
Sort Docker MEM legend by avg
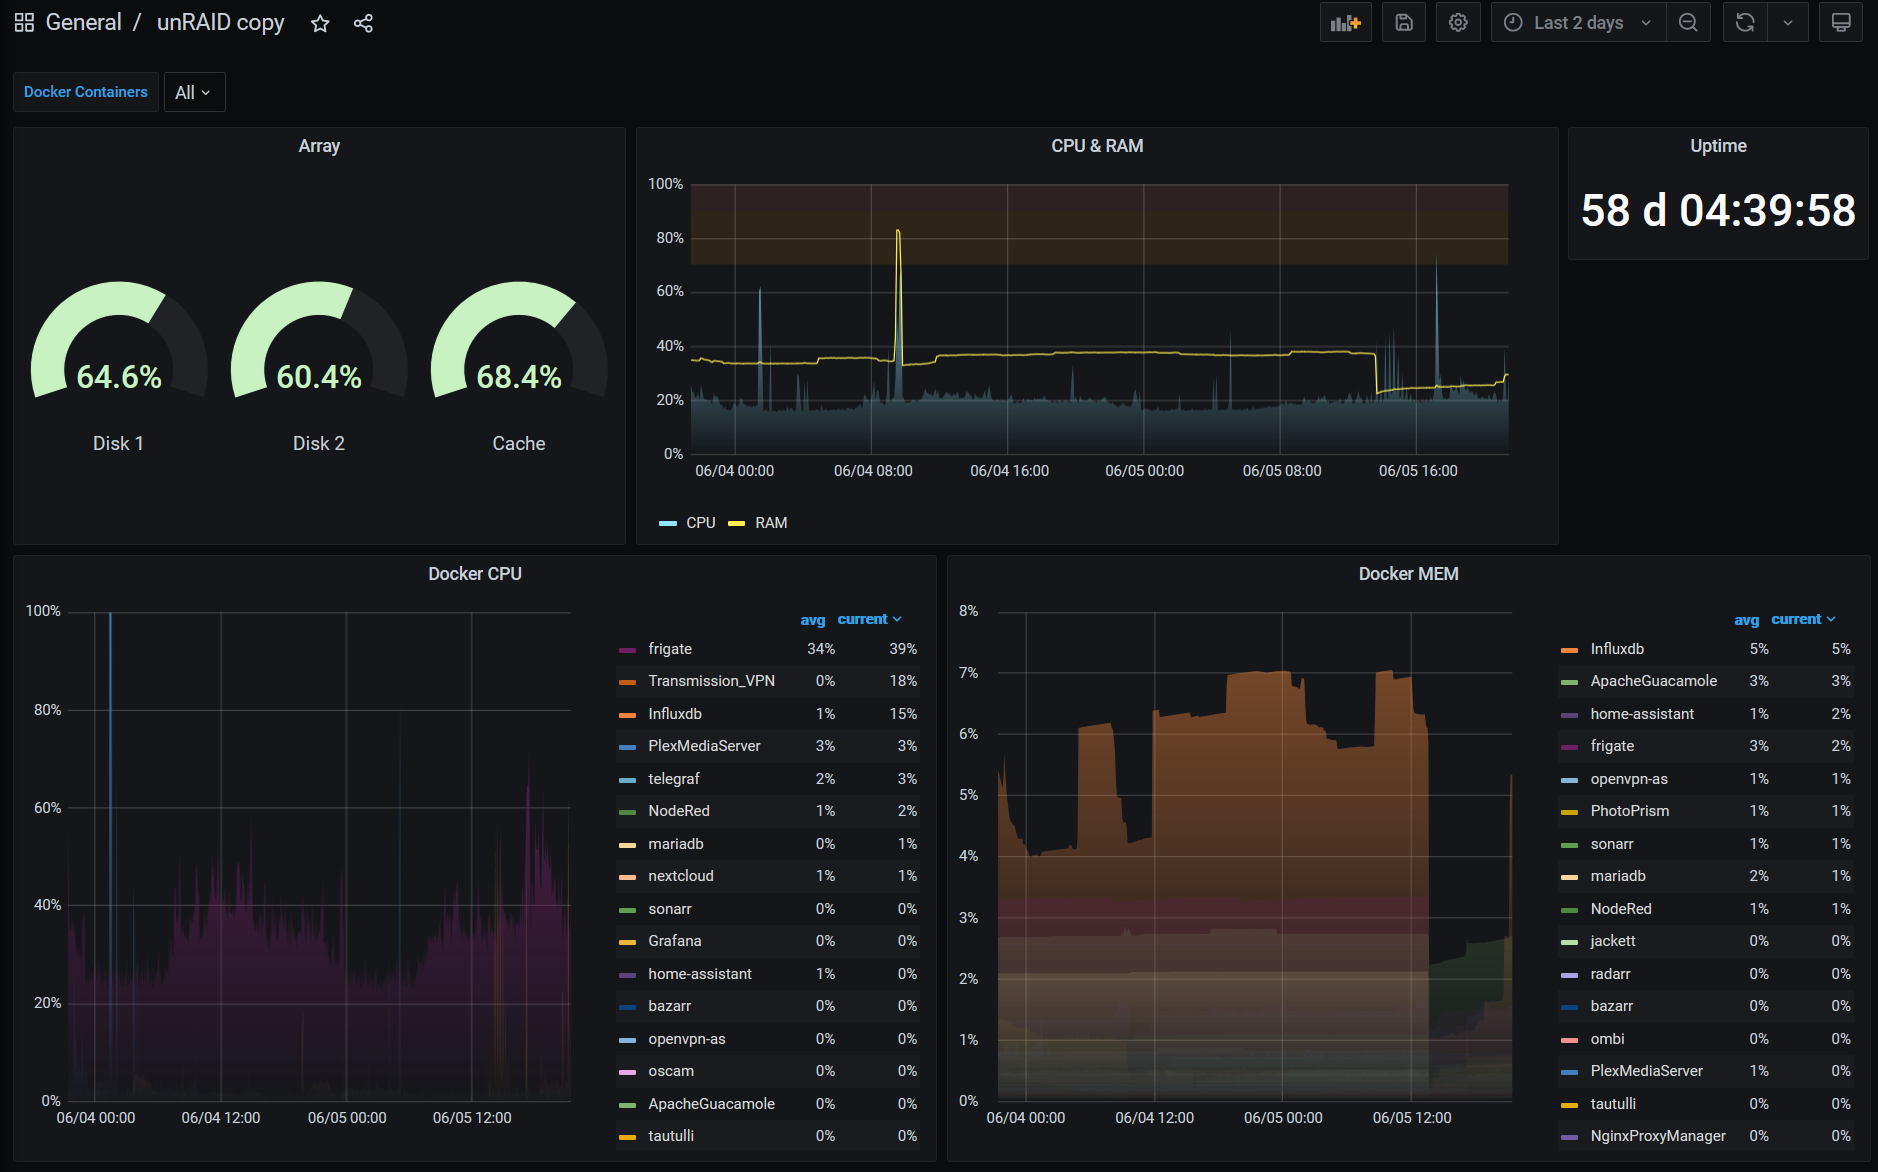click(1747, 620)
